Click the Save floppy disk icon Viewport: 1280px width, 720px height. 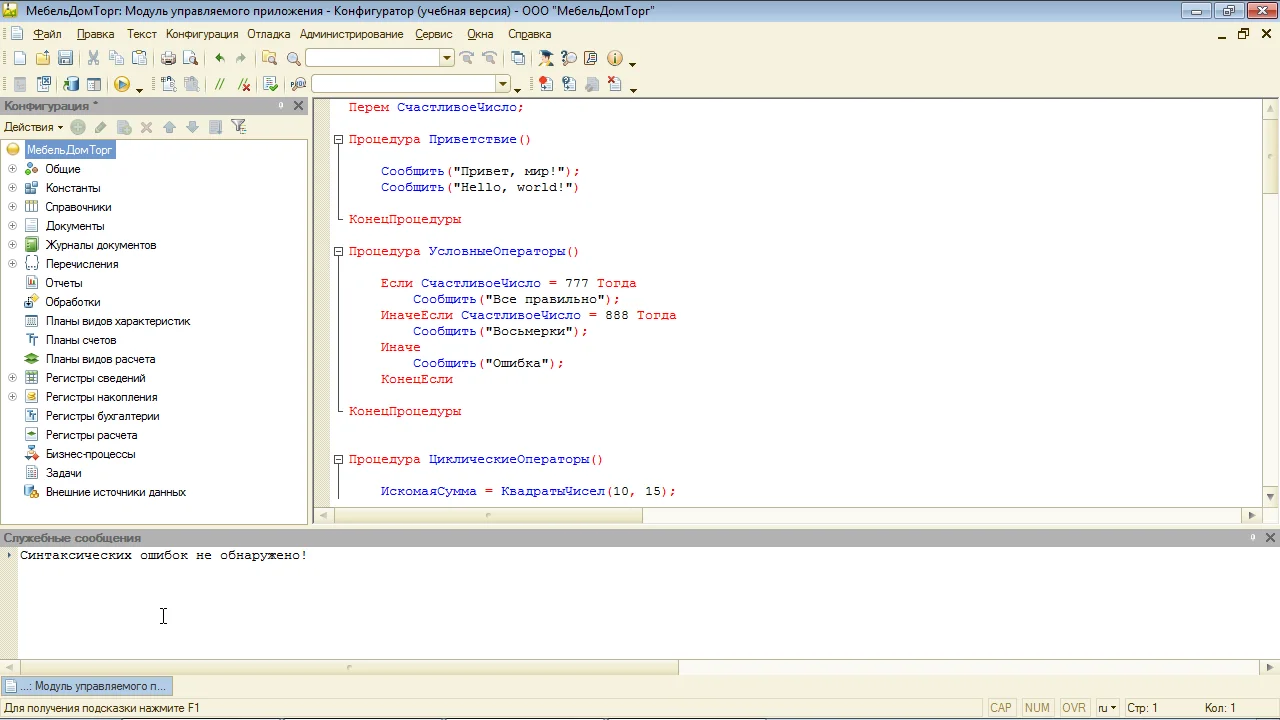point(65,59)
